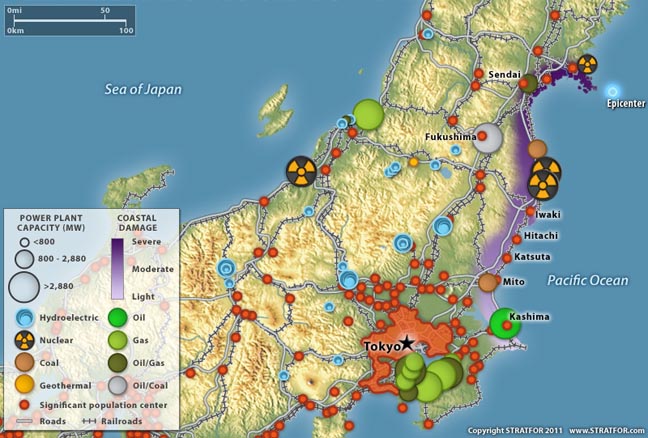Click the 800 - 2,880 capacity circle
648x438 pixels.
(x=24, y=259)
